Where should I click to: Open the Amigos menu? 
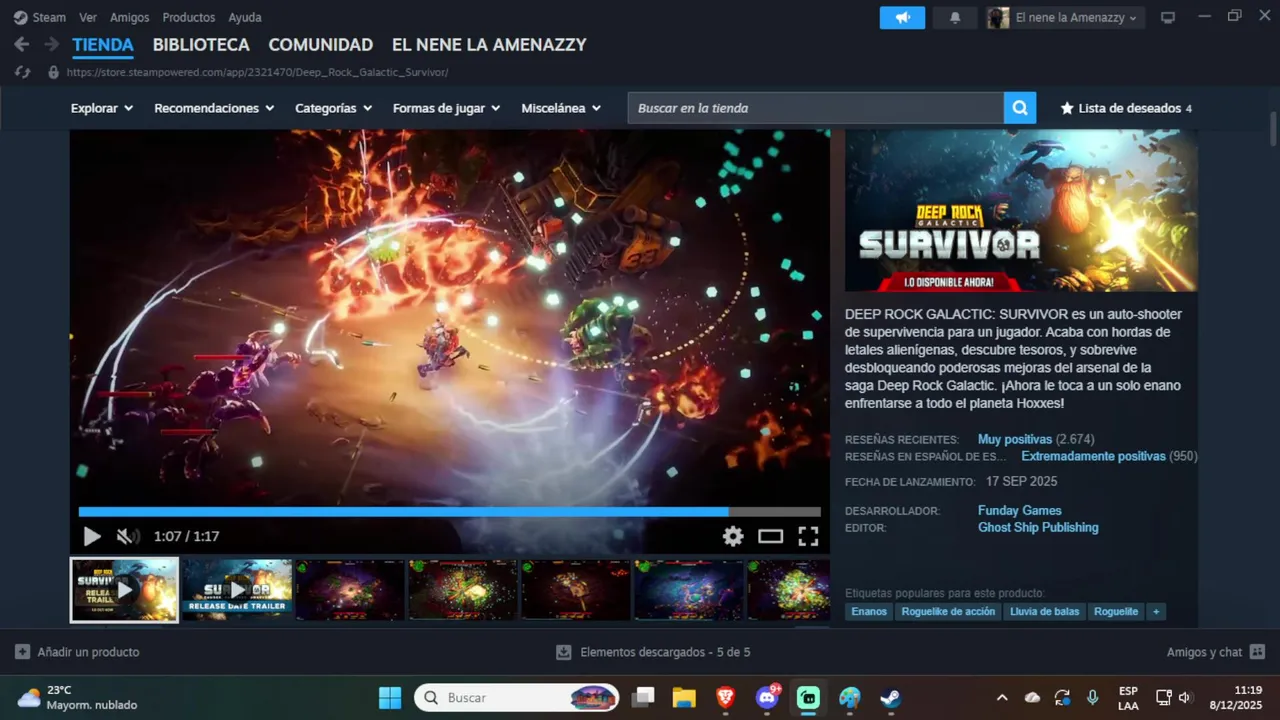[x=130, y=17]
